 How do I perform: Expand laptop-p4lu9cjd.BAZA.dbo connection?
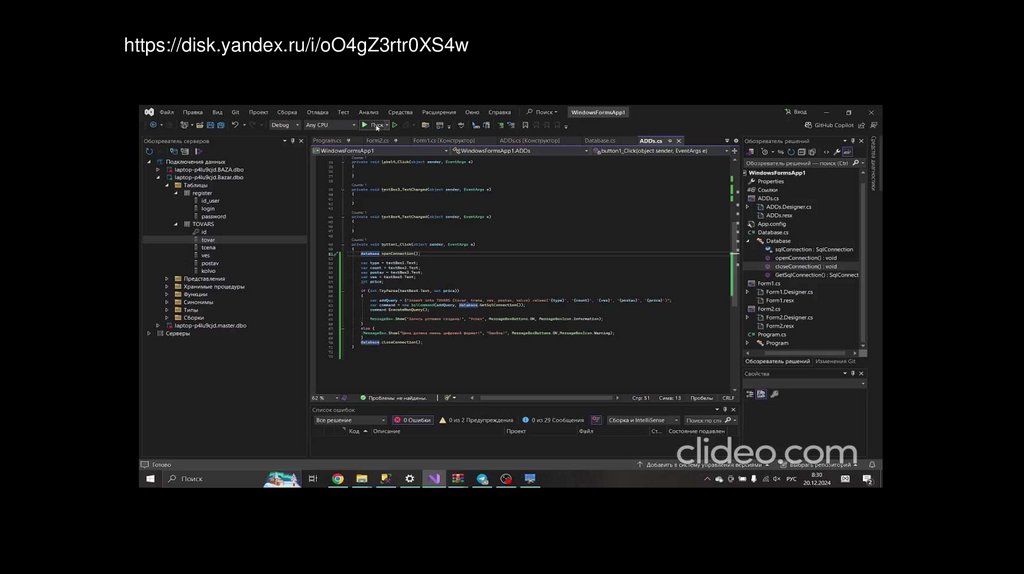click(157, 170)
